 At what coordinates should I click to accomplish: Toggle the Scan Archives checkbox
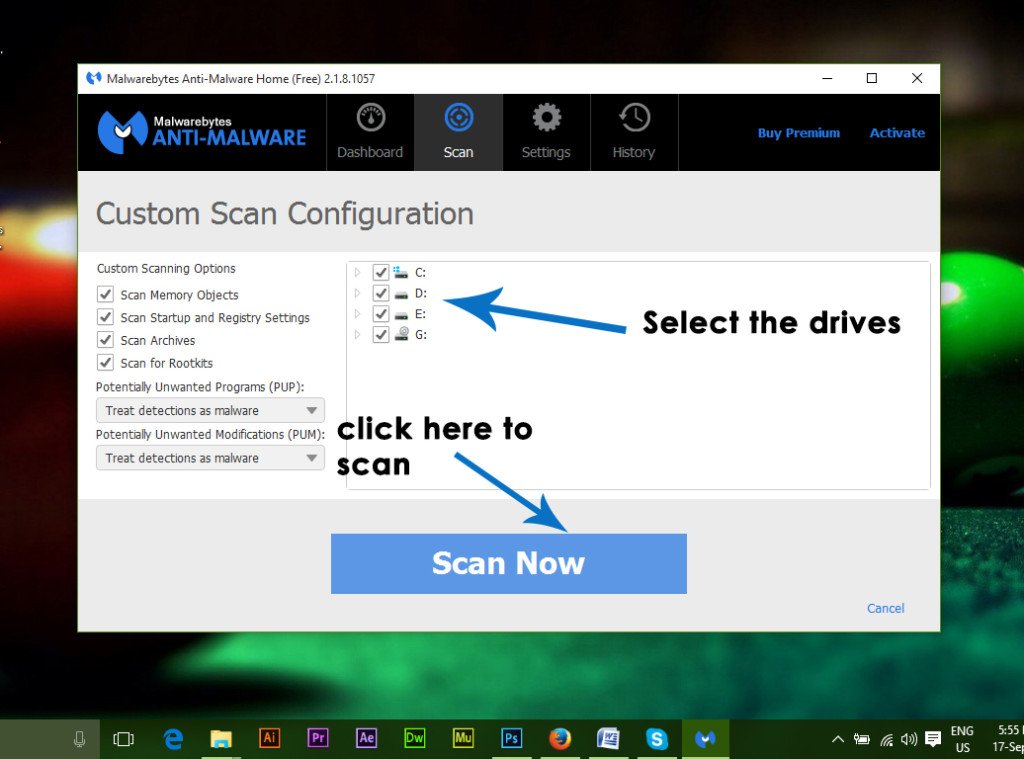point(105,340)
